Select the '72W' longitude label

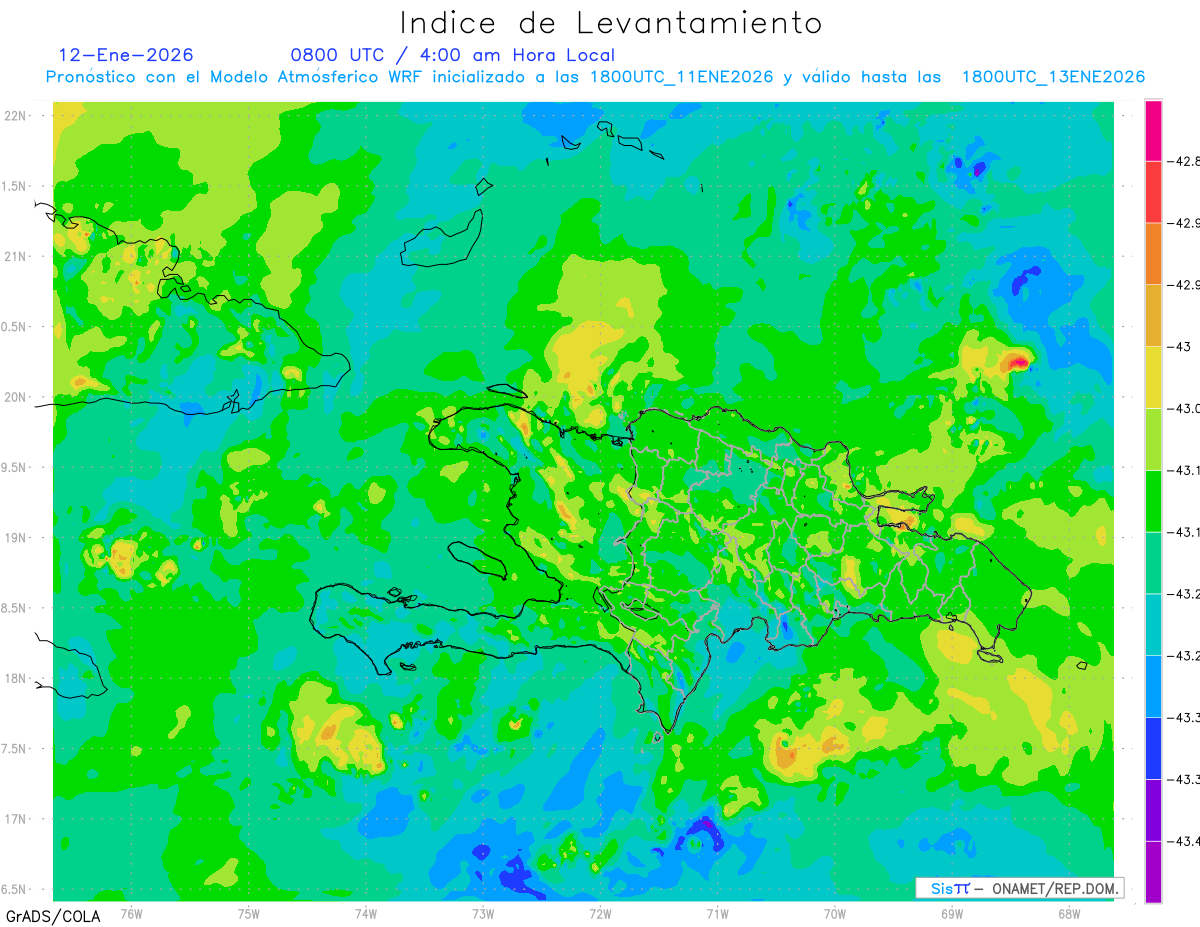[600, 912]
